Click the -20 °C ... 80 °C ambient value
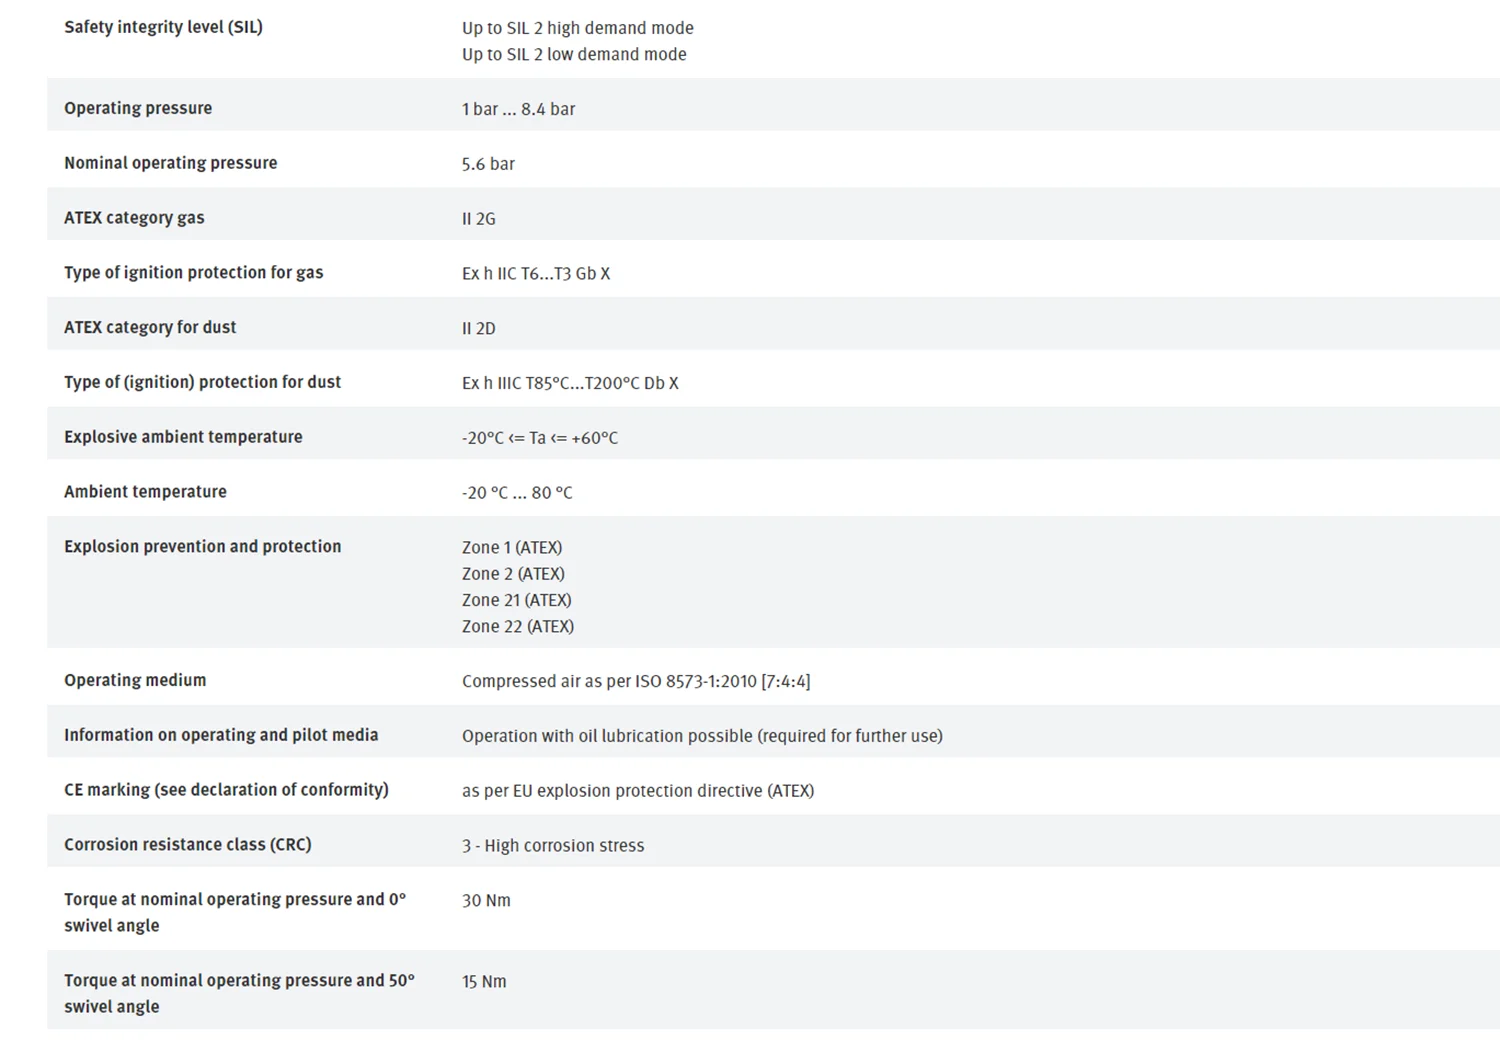 coord(517,493)
